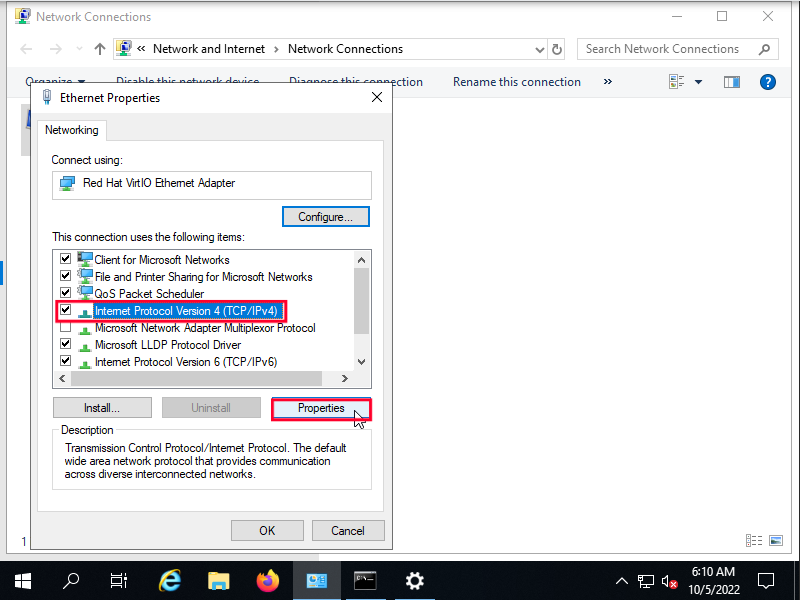
Task: Toggle the preview pane icon
Action: (x=732, y=82)
